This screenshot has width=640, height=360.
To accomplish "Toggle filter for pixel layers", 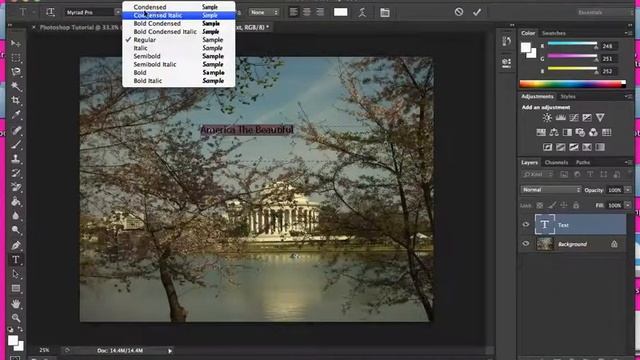I will 564,174.
